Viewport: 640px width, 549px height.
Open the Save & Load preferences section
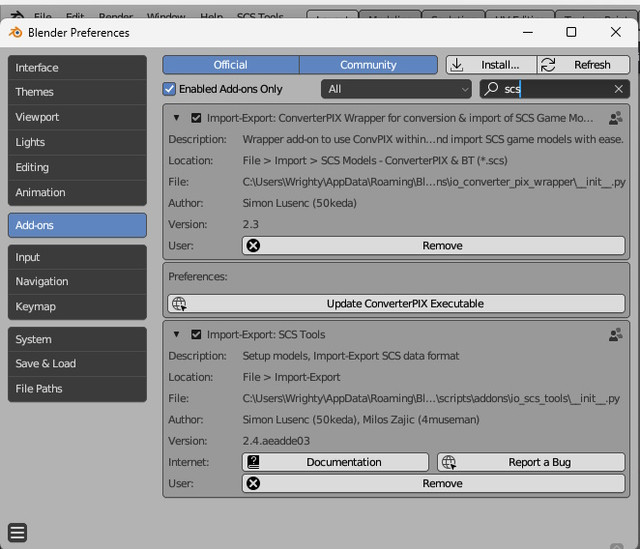77,363
